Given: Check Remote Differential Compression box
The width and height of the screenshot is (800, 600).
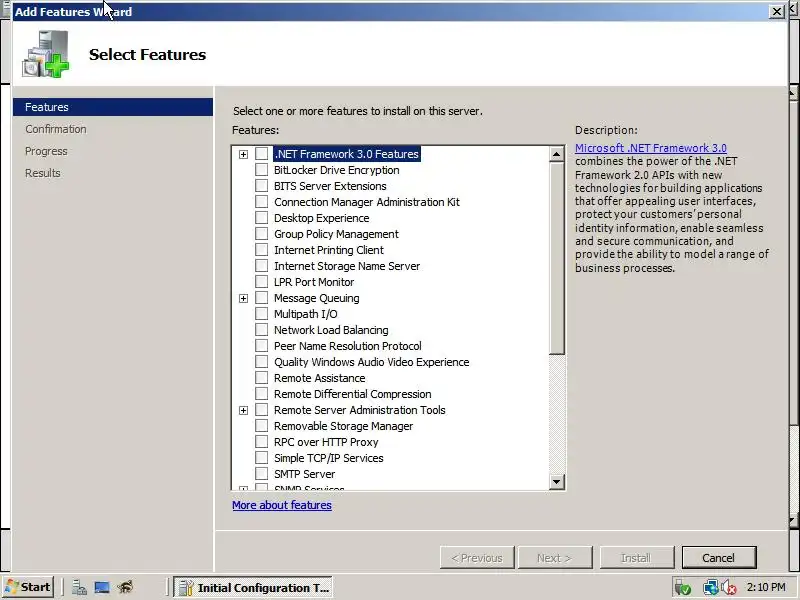Looking at the screenshot, I should click(x=261, y=394).
